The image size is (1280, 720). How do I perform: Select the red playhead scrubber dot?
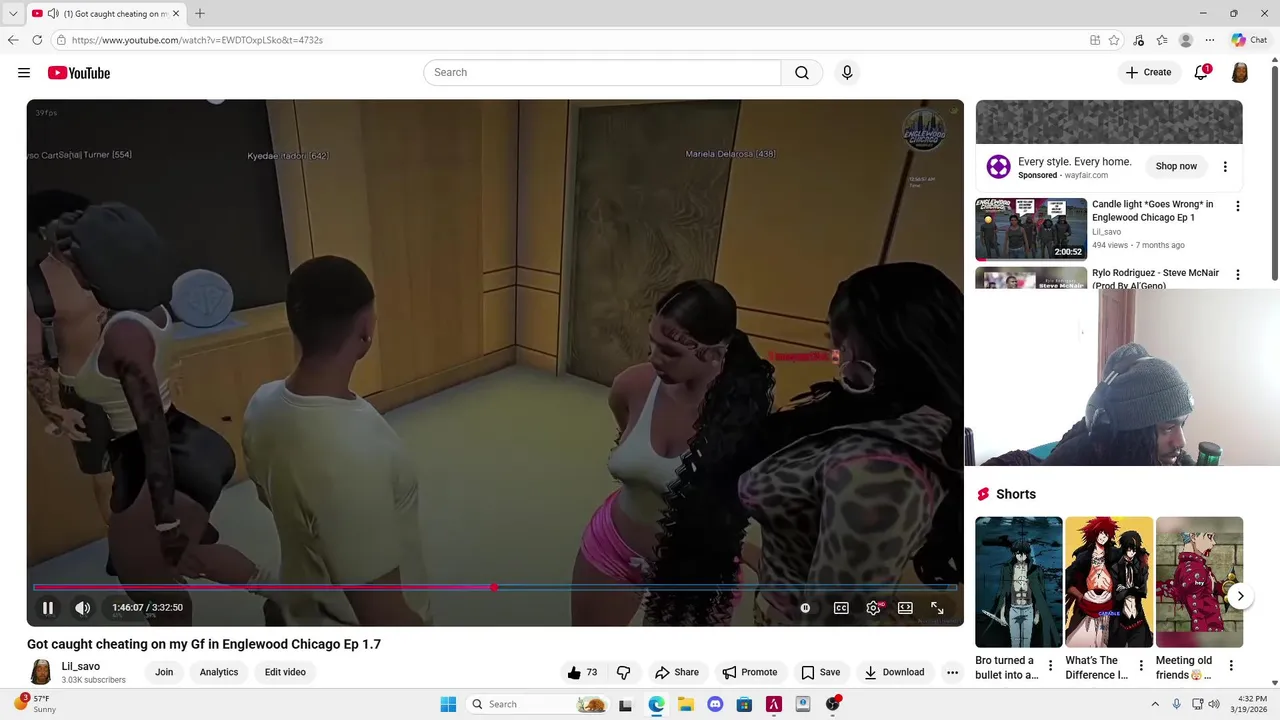(494, 587)
